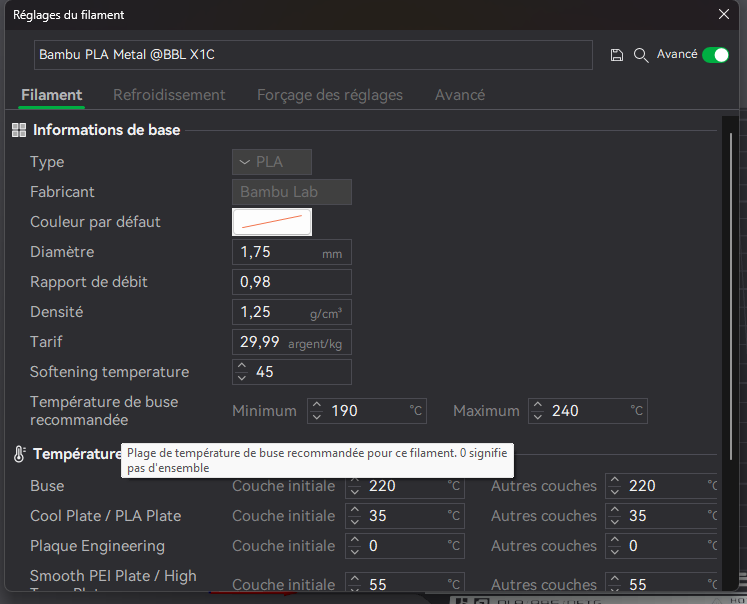The image size is (747, 604).
Task: Click the Cool Plate / PLA Plate label
Action: [x=105, y=516]
